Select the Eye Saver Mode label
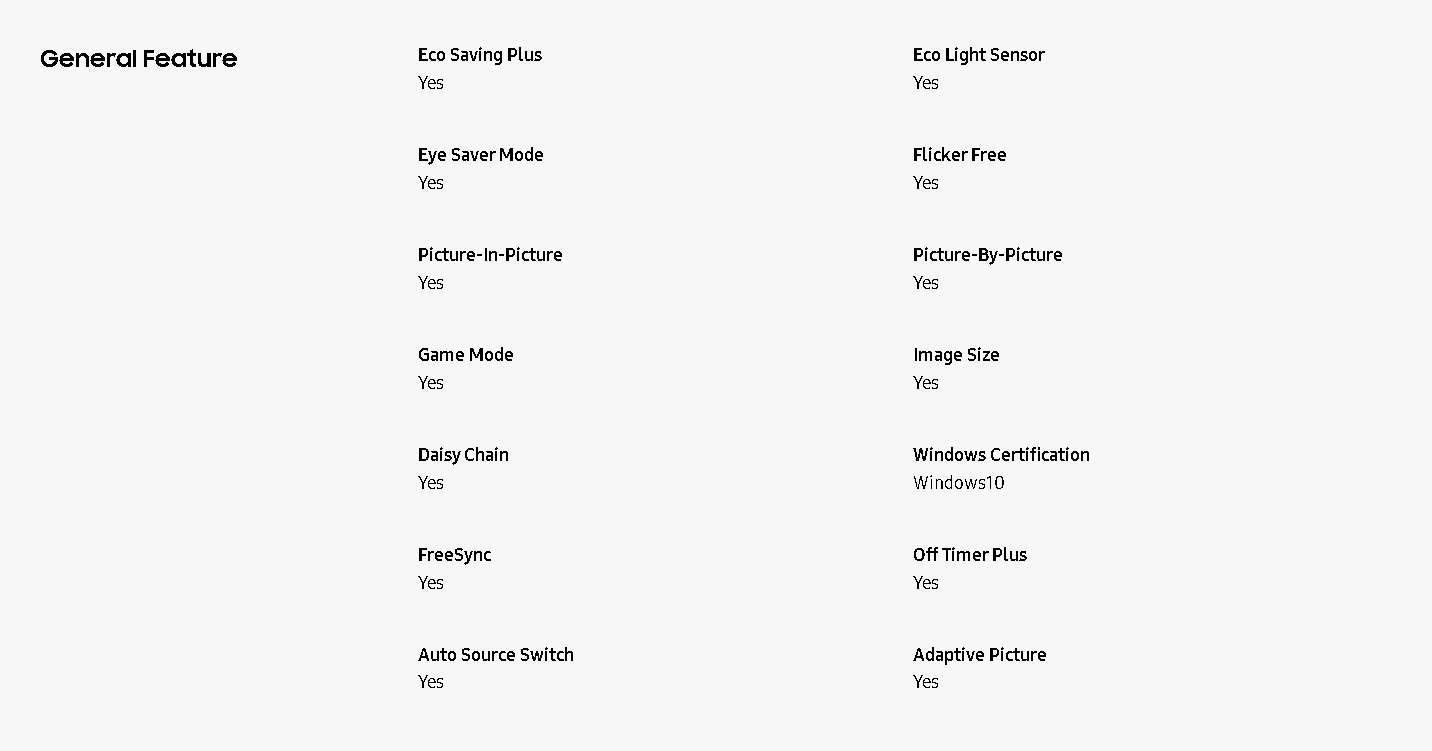This screenshot has height=751, width=1432. point(480,155)
